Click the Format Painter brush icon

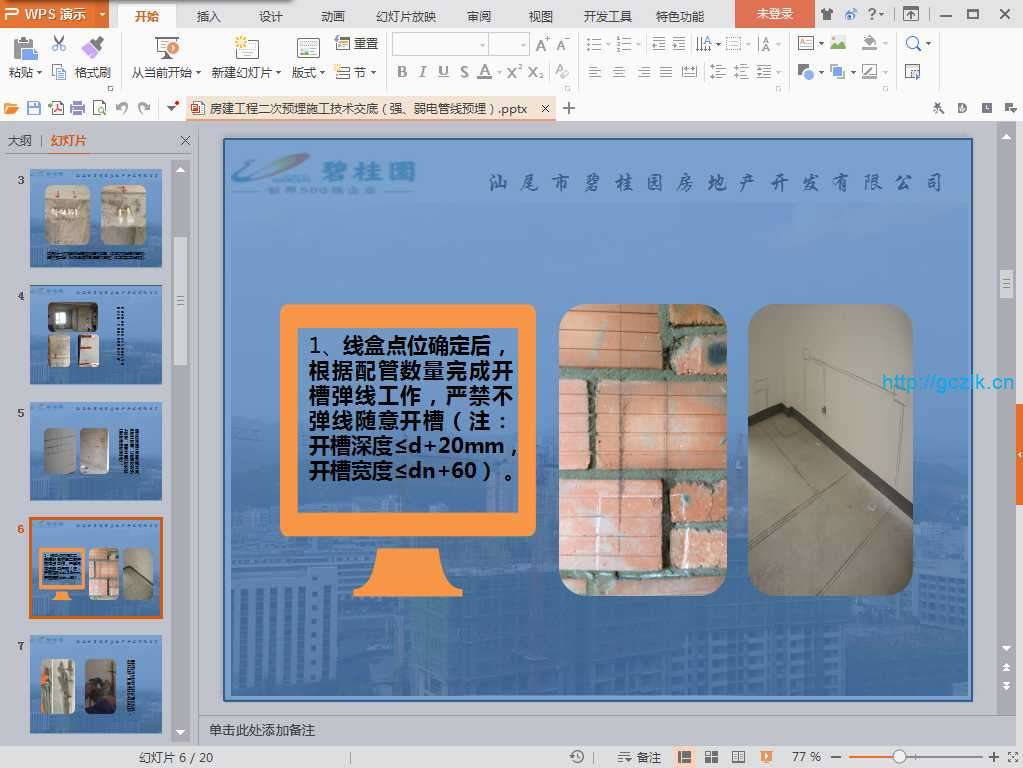92,47
